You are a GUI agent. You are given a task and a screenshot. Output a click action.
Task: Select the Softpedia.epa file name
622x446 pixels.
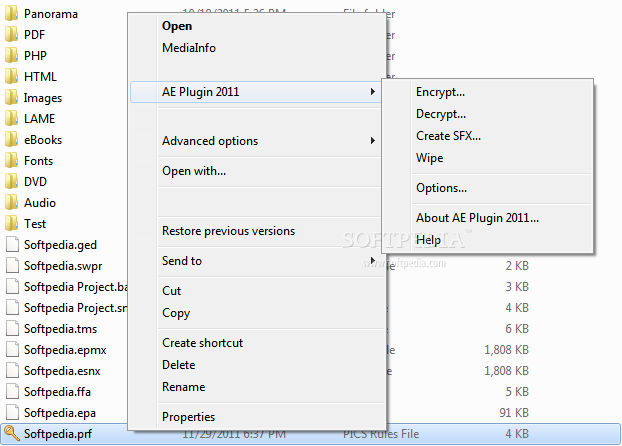pyautogui.click(x=60, y=413)
